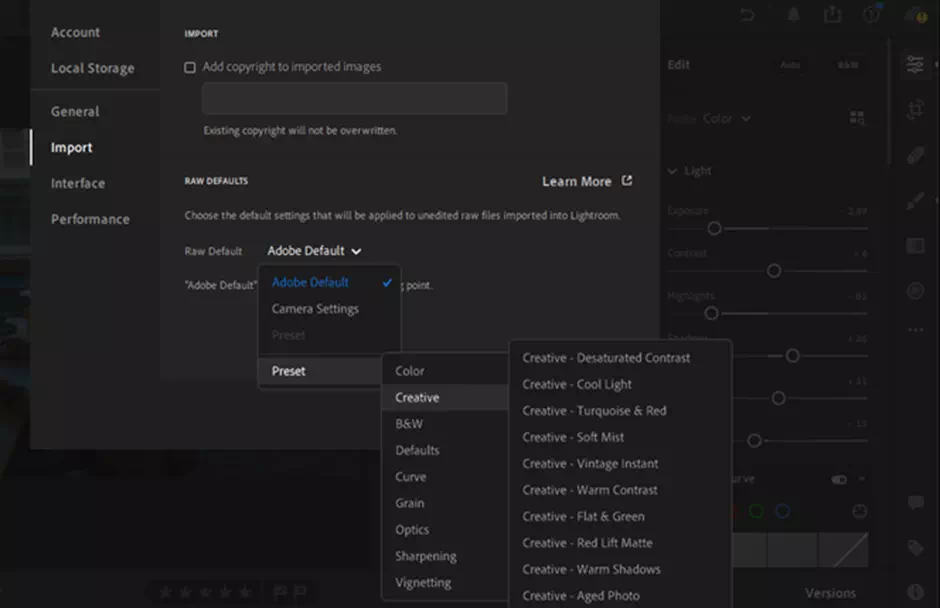Image resolution: width=940 pixels, height=608 pixels.
Task: Click the Versions button
Action: pos(830,593)
